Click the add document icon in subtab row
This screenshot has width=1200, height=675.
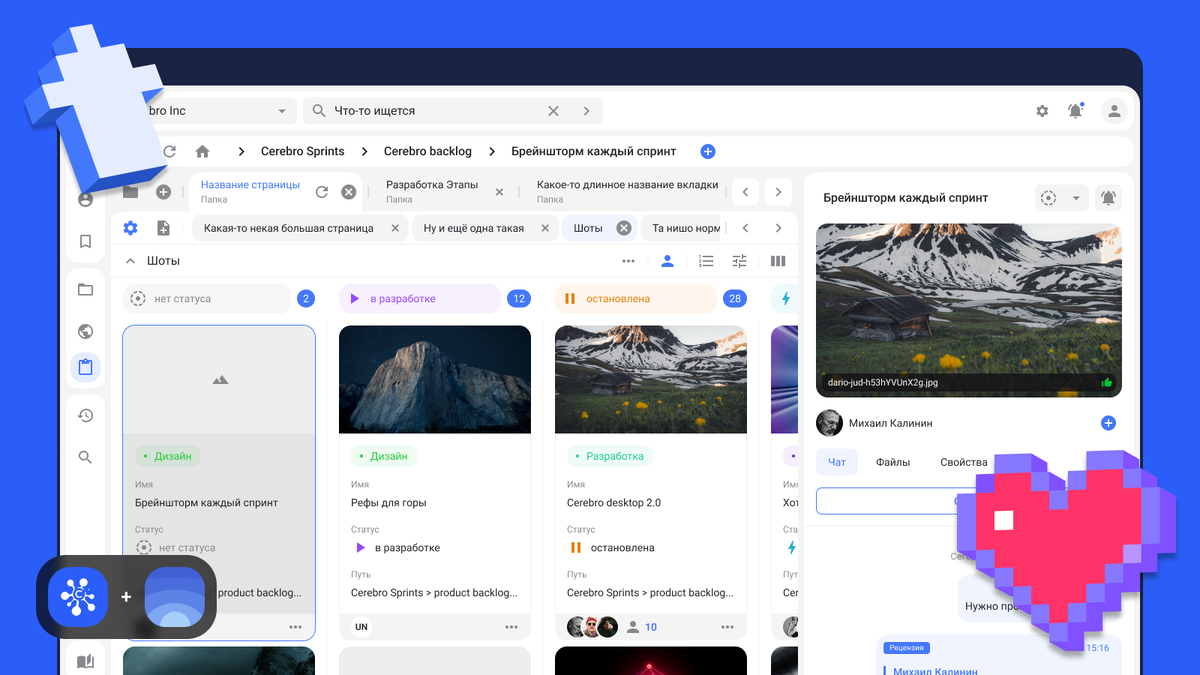[x=163, y=228]
